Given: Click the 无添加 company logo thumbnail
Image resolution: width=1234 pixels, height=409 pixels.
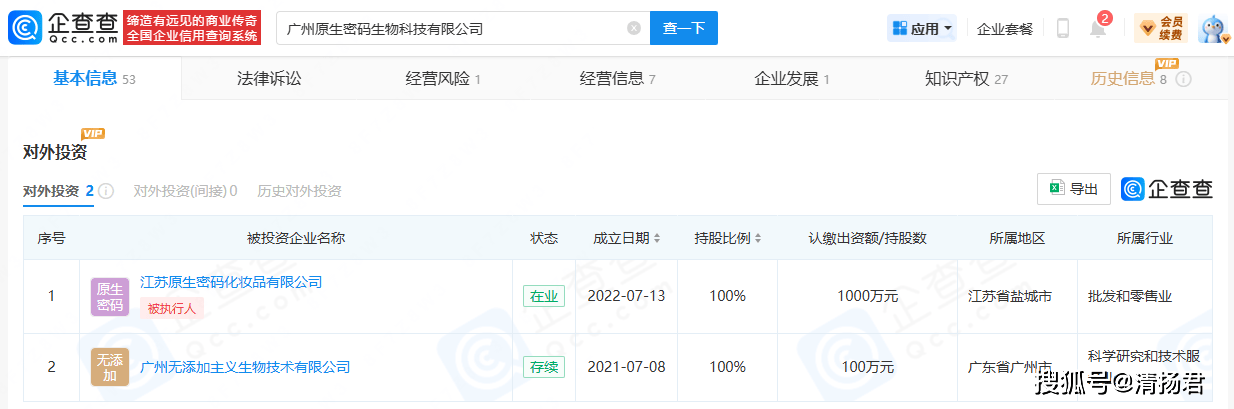Looking at the screenshot, I should coord(110,367).
